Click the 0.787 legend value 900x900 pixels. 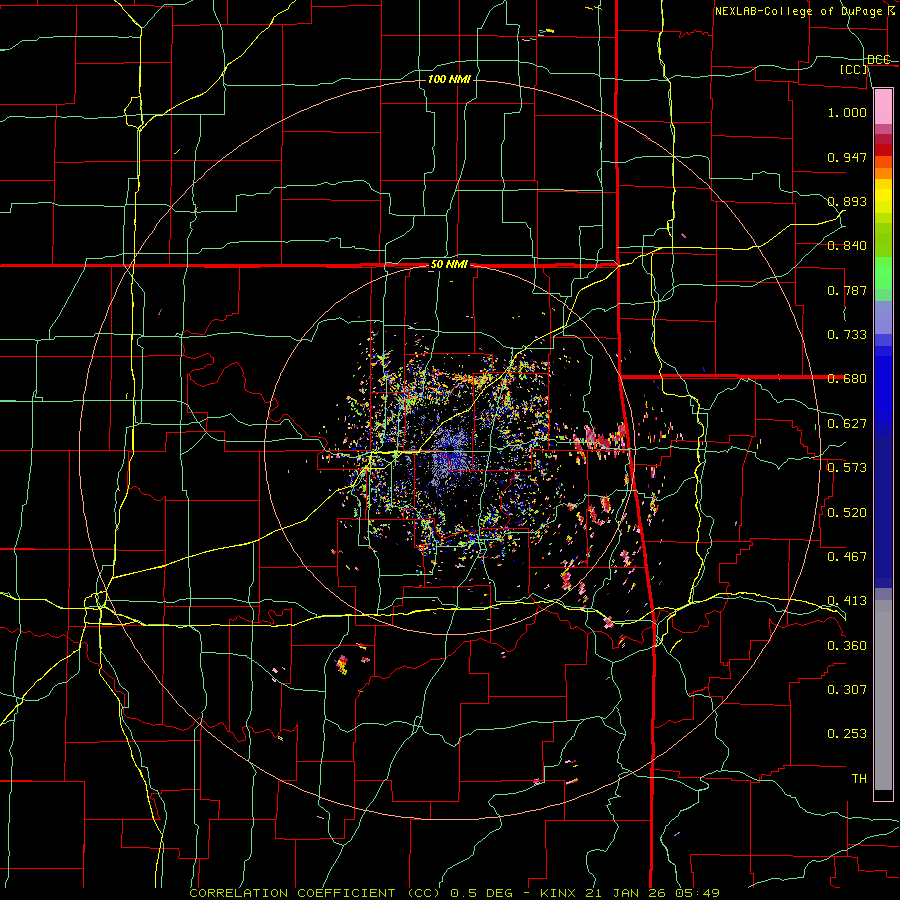point(847,290)
